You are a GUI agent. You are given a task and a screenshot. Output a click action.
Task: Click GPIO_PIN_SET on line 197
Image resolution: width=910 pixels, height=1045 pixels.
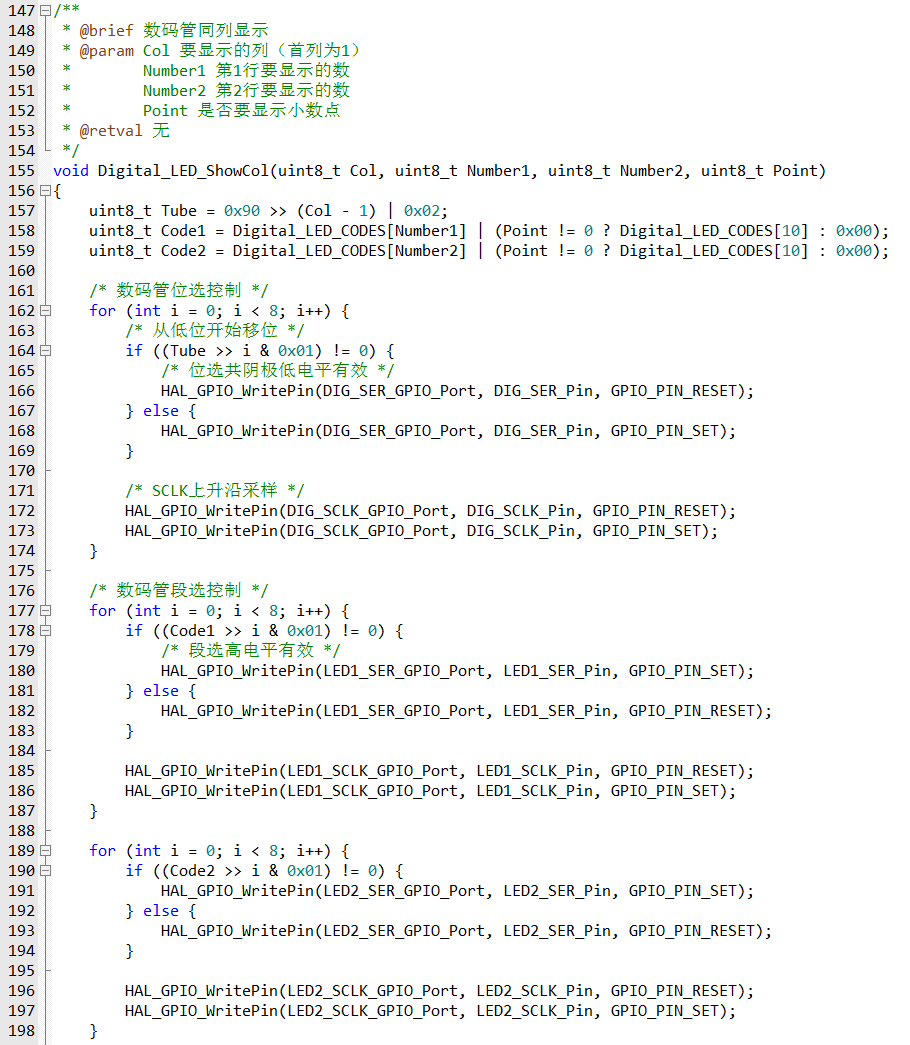pyautogui.click(x=664, y=1010)
